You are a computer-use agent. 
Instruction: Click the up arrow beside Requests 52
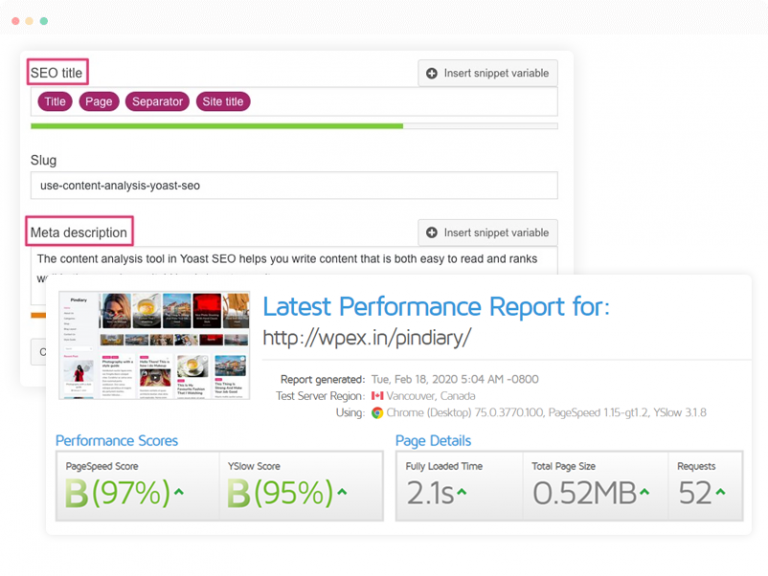click(720, 492)
